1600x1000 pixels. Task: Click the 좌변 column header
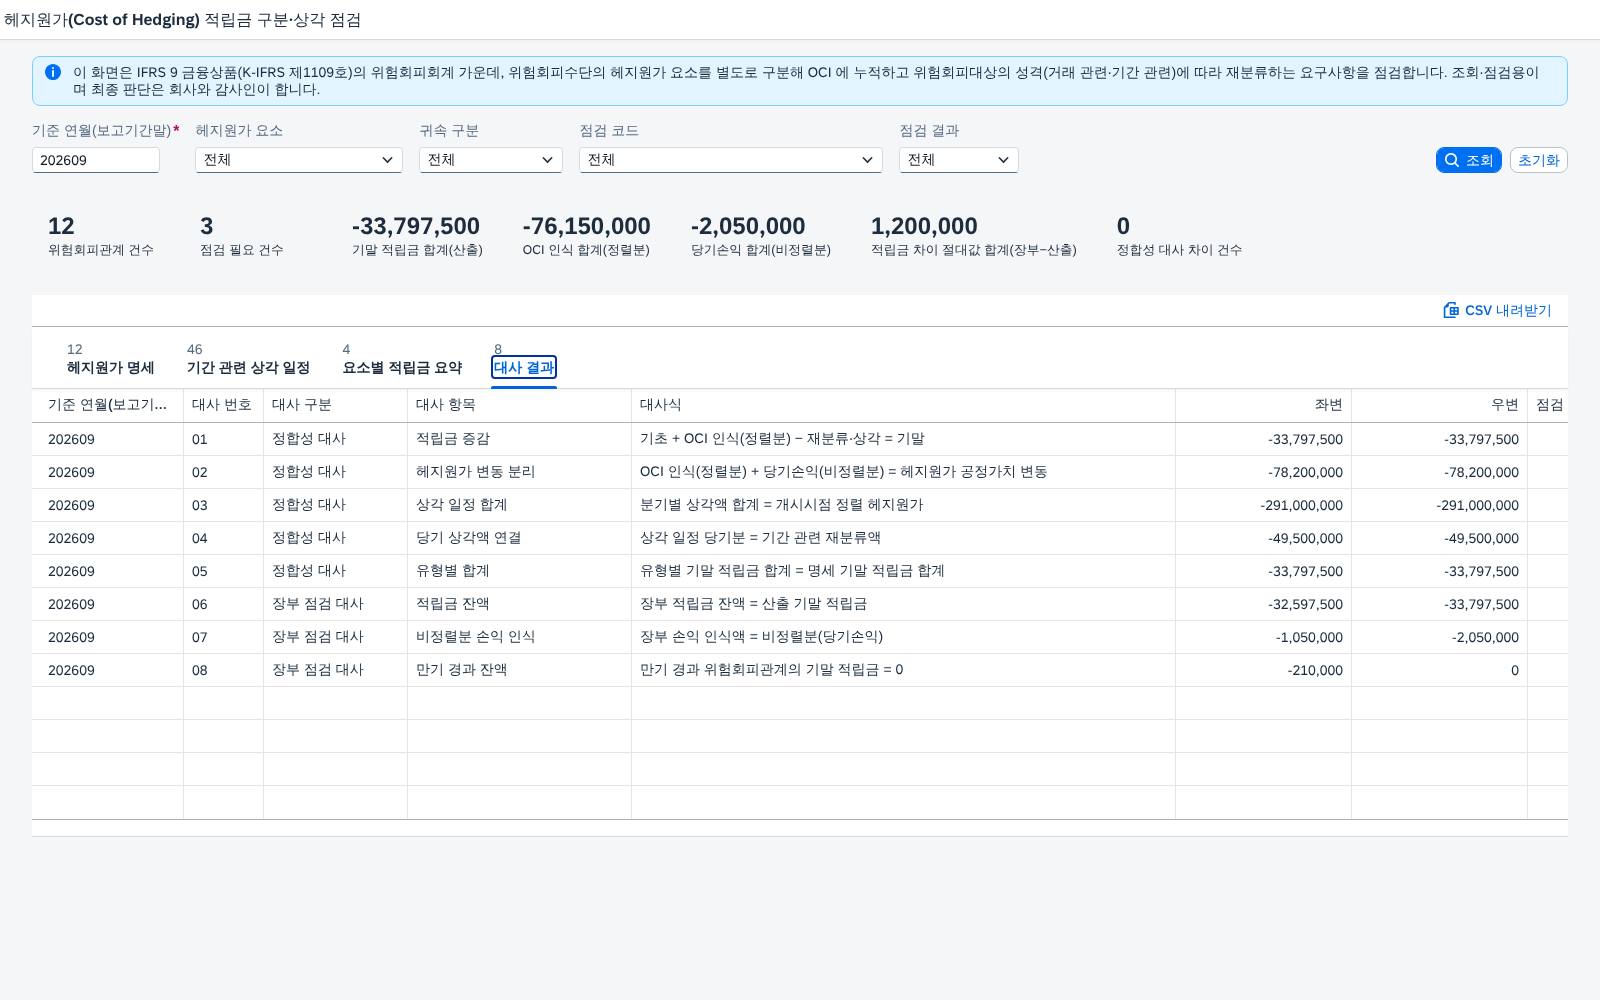click(1263, 405)
